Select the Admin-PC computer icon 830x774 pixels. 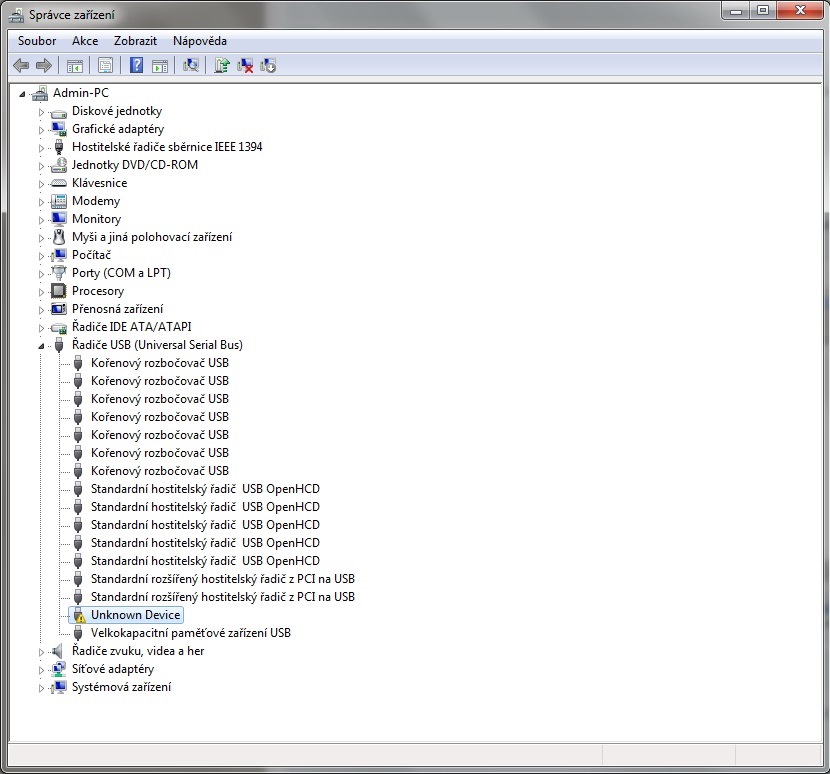(x=40, y=94)
